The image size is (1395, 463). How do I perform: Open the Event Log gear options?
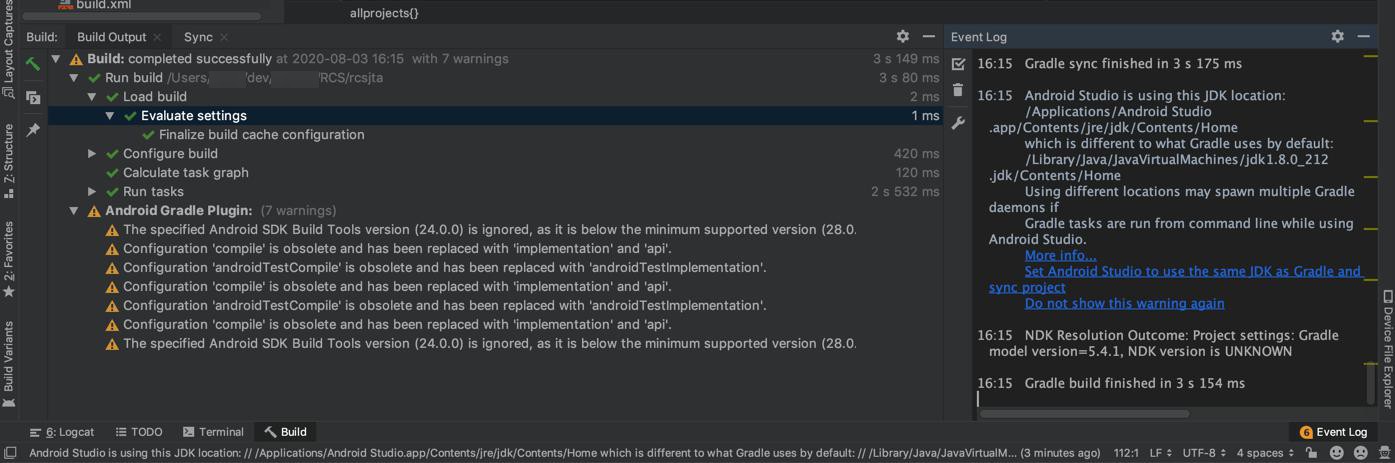point(1337,36)
